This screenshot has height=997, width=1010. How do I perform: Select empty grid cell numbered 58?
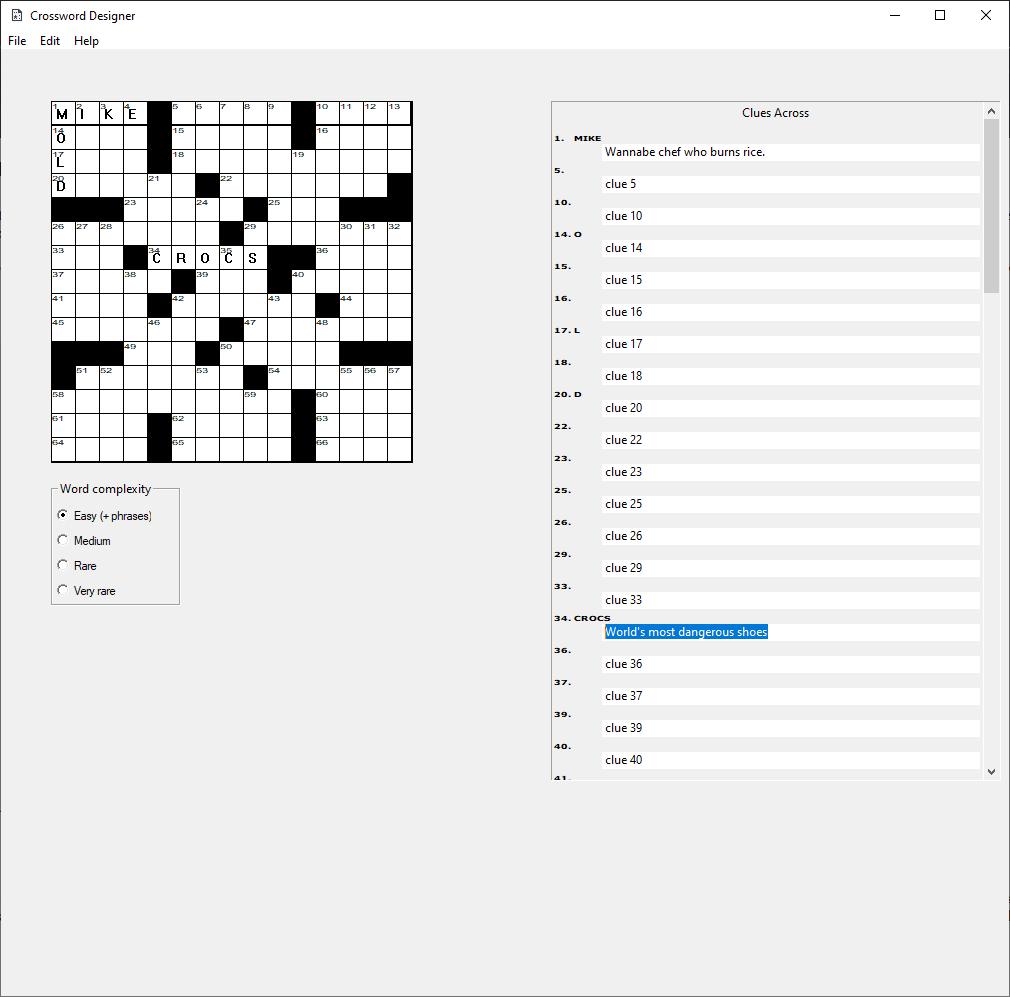63,401
